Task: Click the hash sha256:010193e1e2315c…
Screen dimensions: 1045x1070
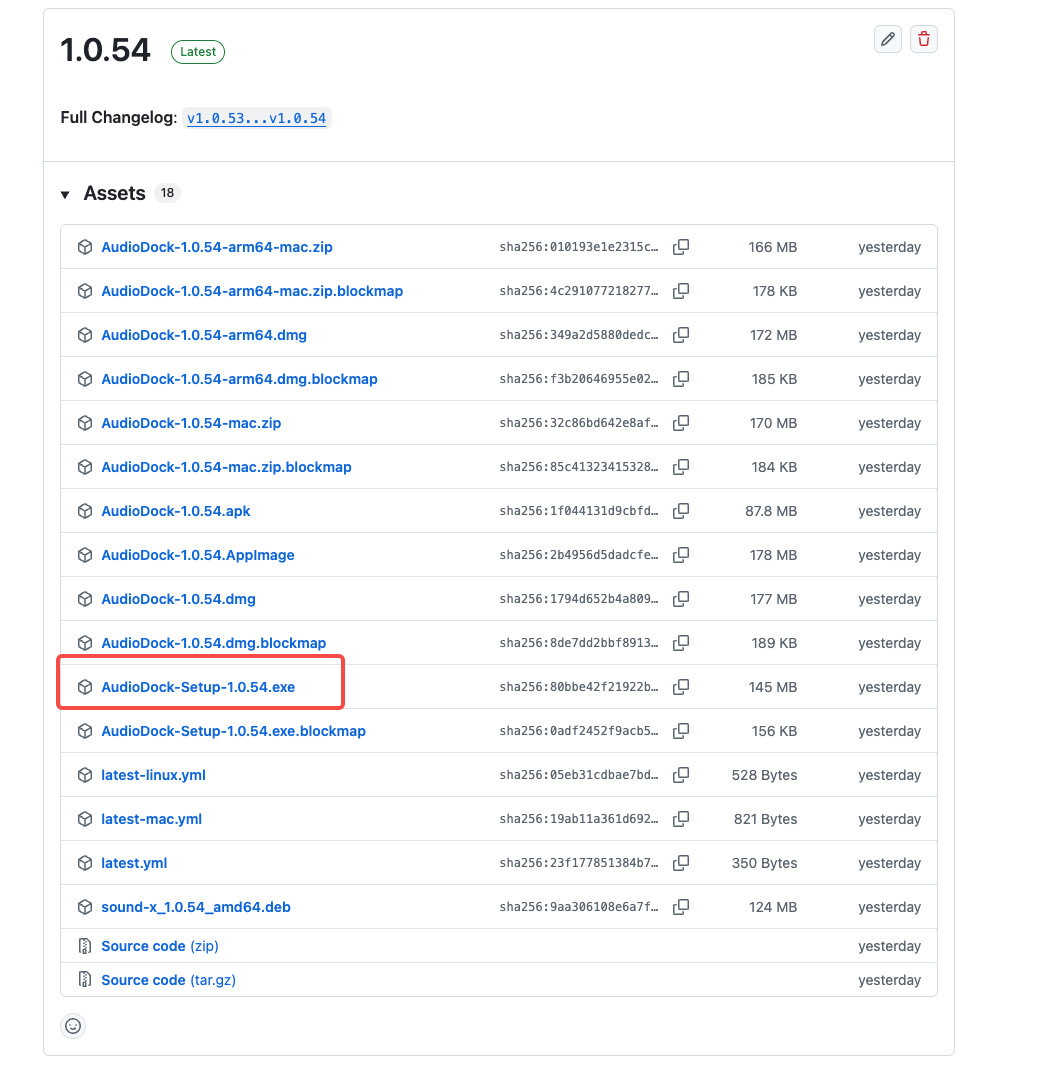Action: point(579,247)
